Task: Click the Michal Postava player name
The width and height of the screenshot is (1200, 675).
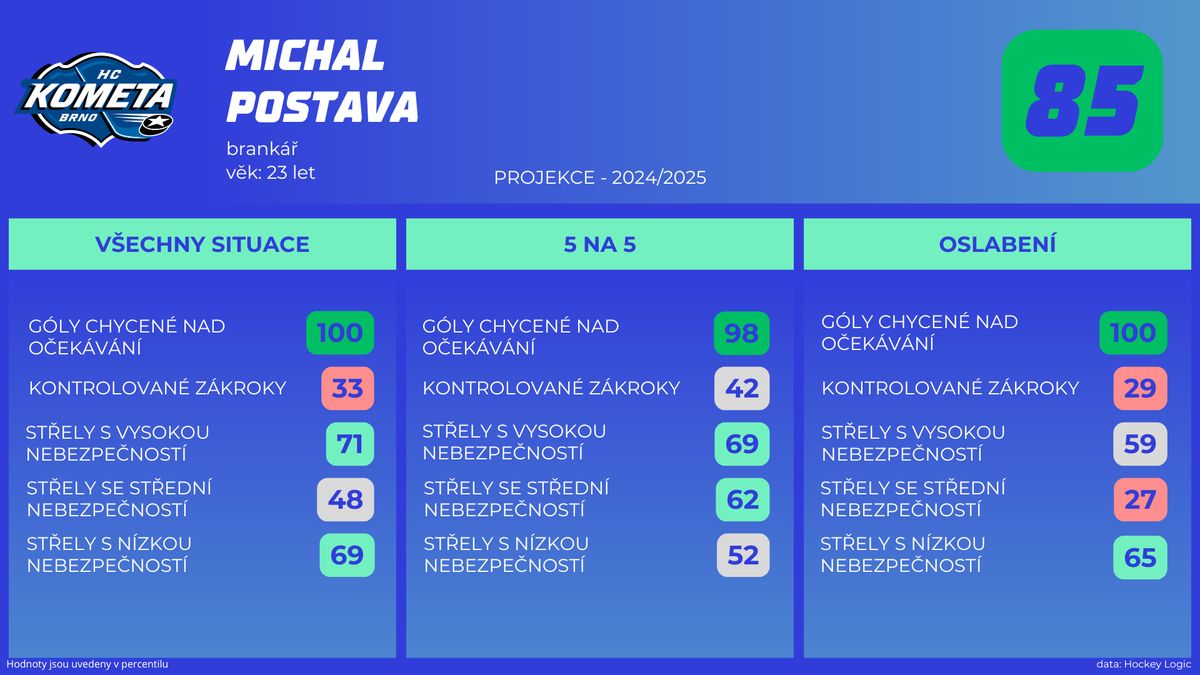Action: tap(322, 80)
